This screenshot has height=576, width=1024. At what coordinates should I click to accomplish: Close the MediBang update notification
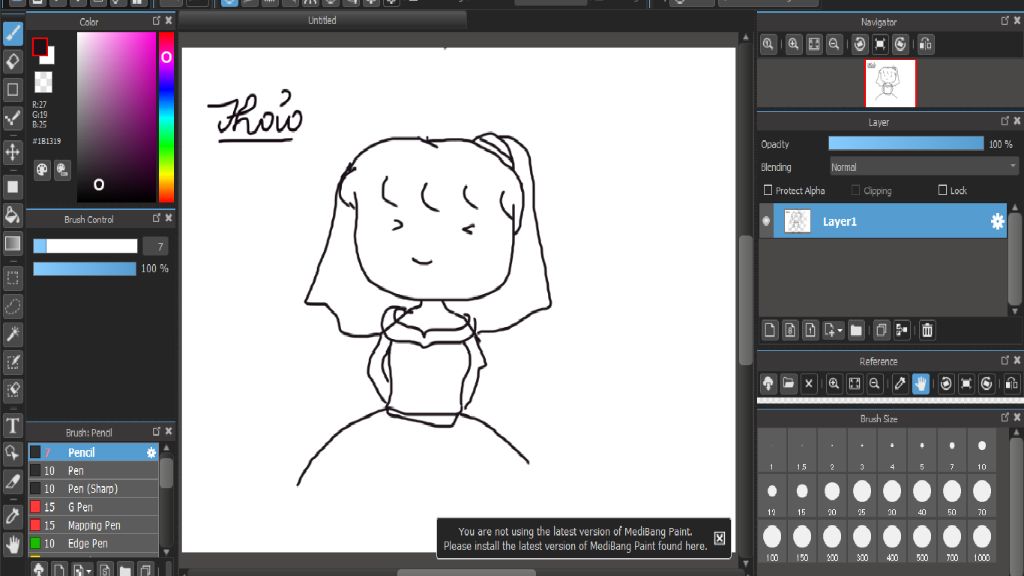719,538
